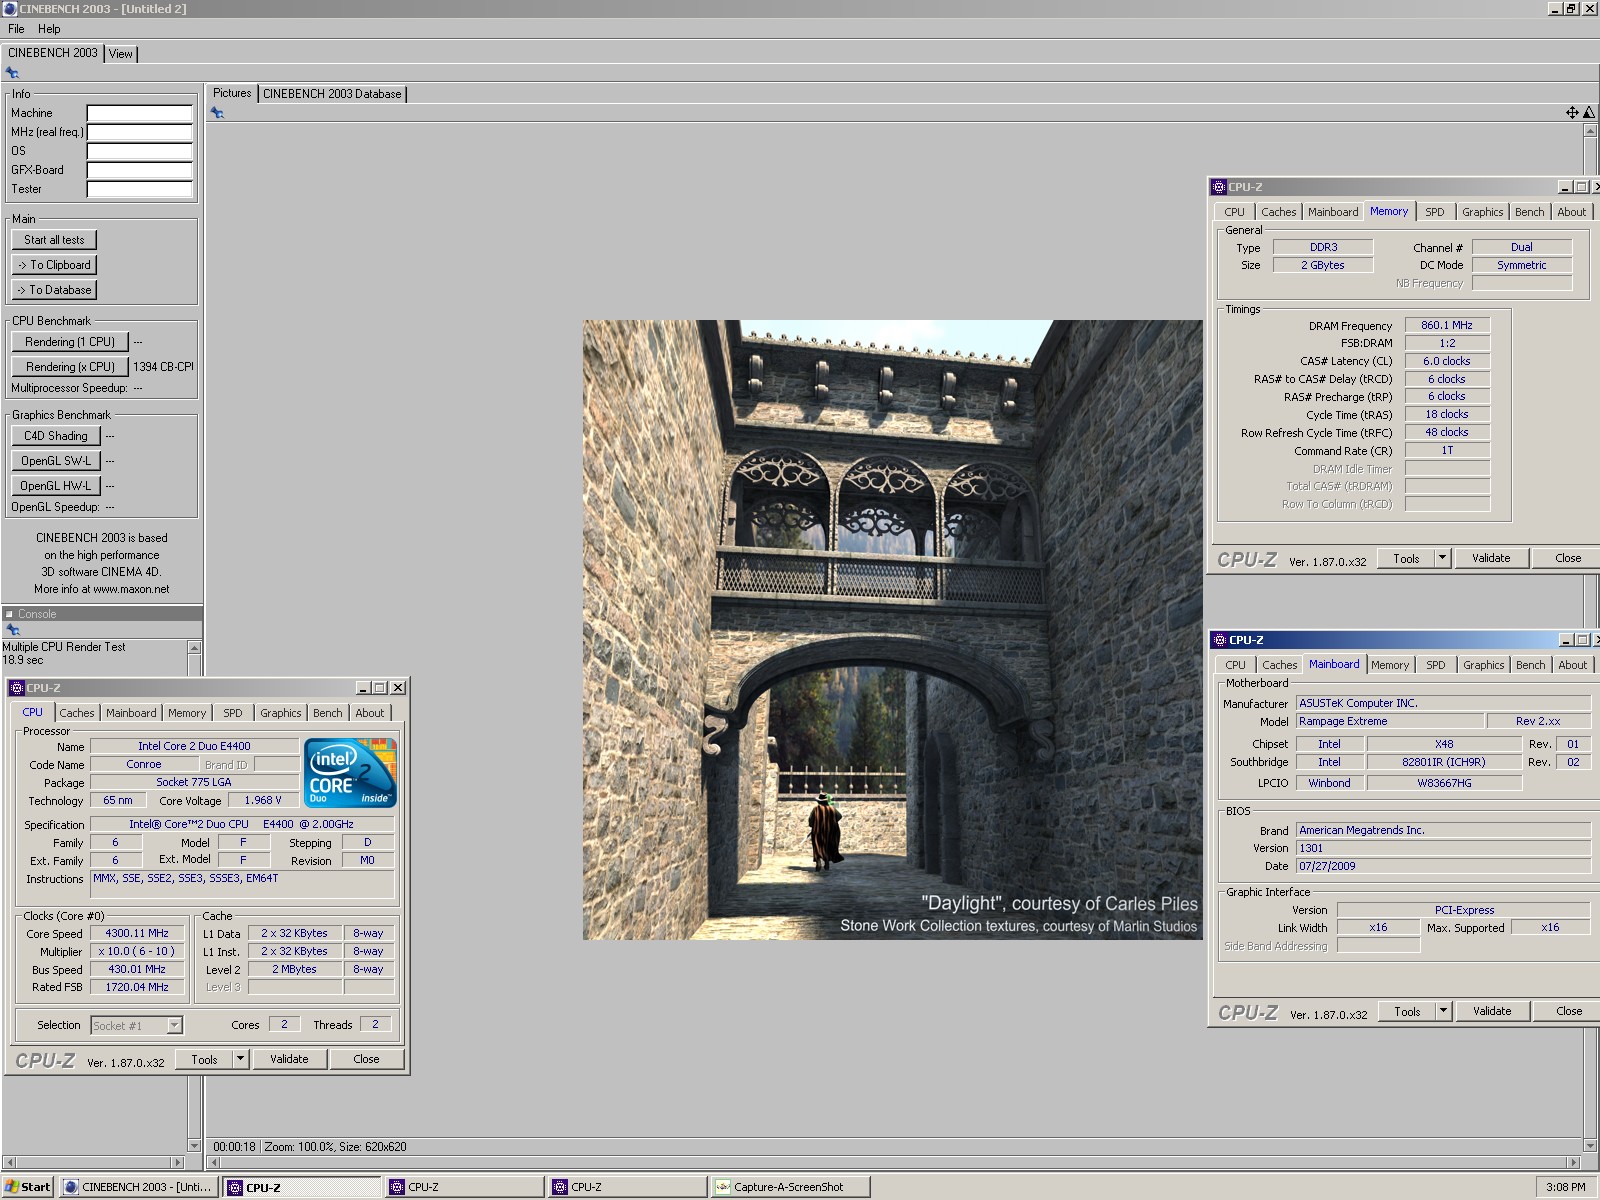The image size is (1600, 1200).
Task: Click the BIOS date 07/27/2009
Action: (1443, 866)
